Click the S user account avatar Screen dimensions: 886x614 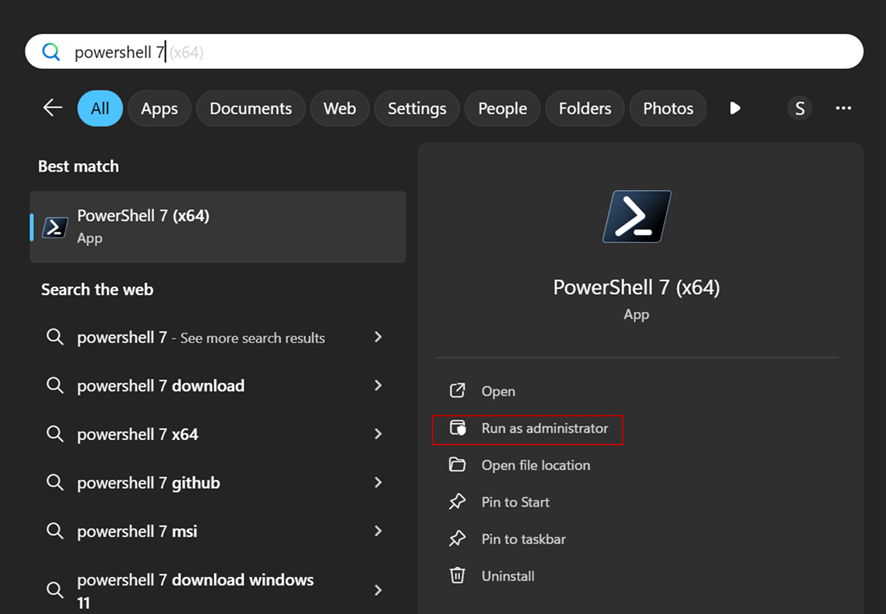tap(798, 108)
